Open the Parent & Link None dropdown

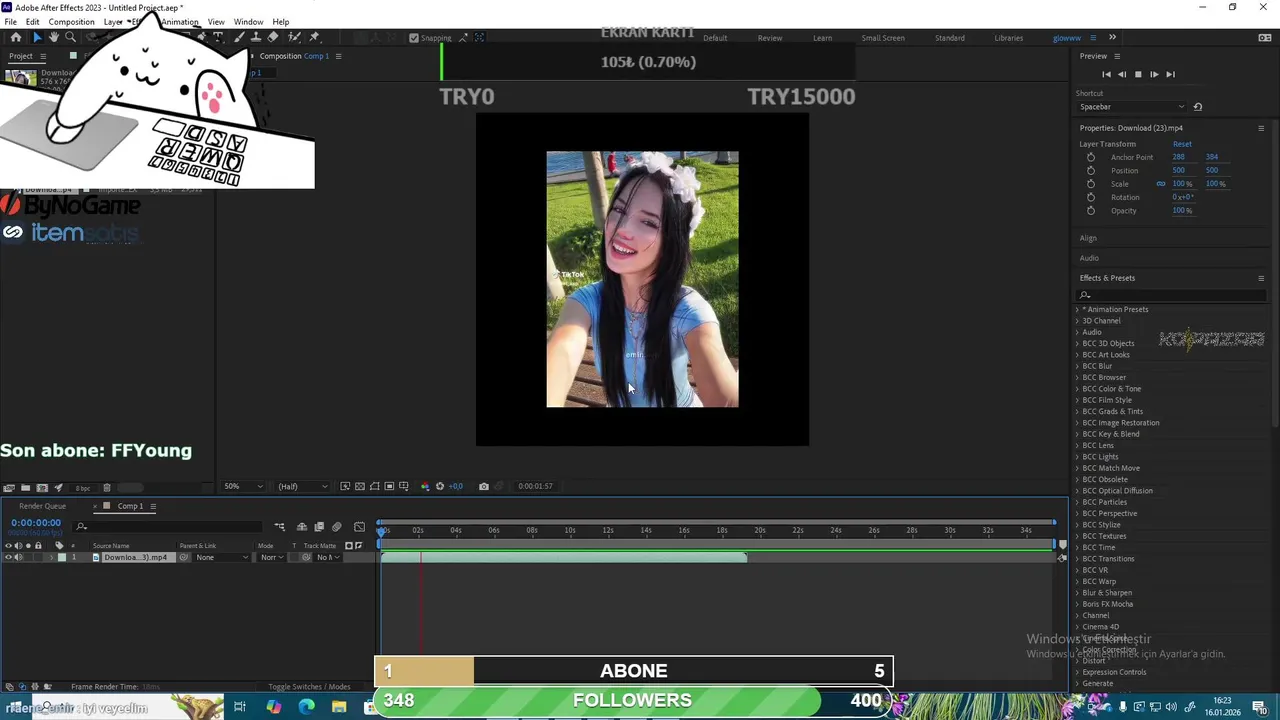[220, 557]
